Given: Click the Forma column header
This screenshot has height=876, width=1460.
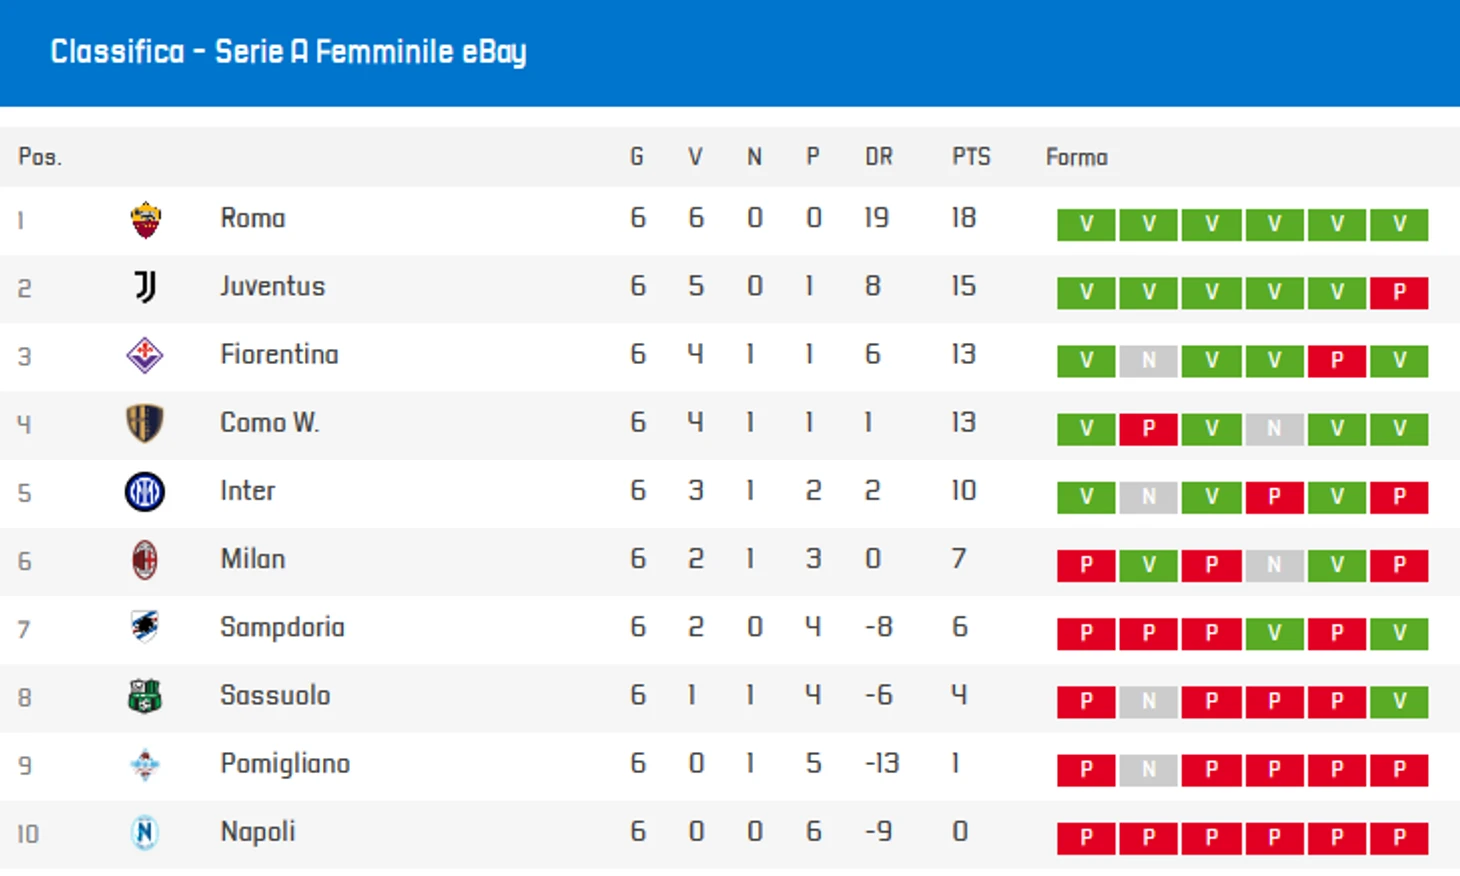Looking at the screenshot, I should pyautogui.click(x=1076, y=157).
